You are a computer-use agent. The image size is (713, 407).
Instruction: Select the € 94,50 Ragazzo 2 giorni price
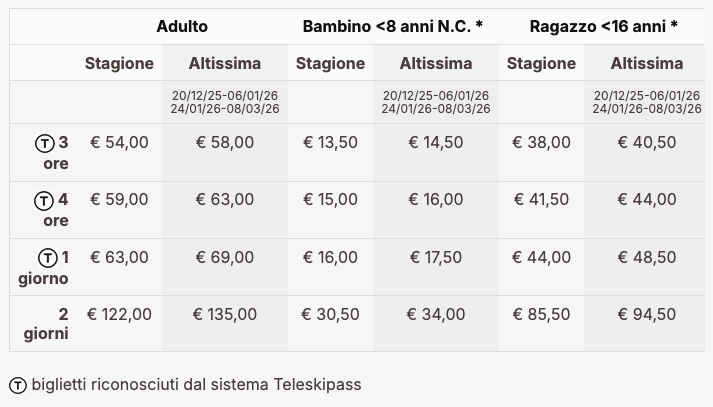(x=647, y=314)
